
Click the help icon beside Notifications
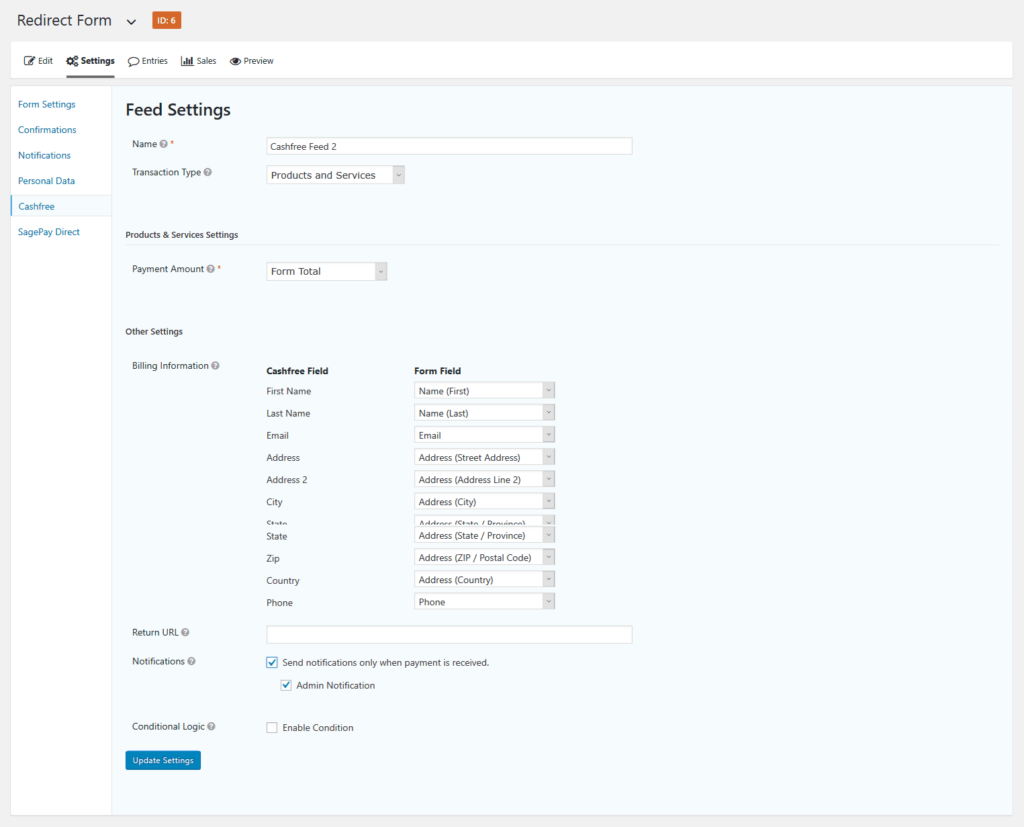[191, 661]
